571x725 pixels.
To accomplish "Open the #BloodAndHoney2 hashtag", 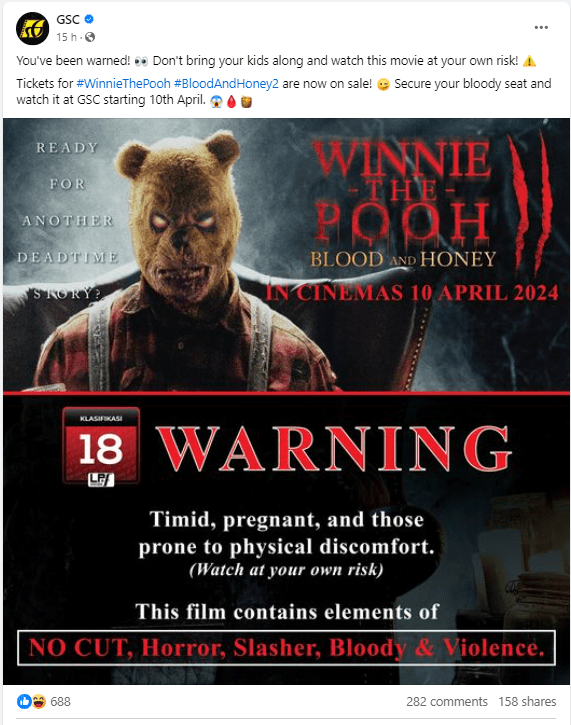I will point(226,84).
